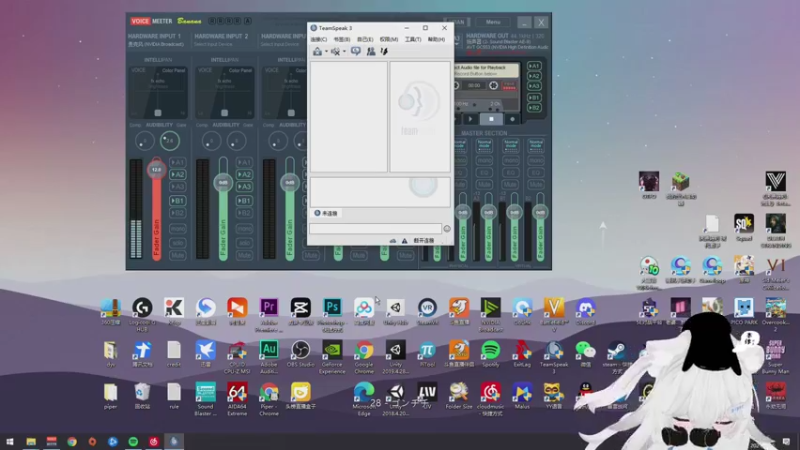Click Gate knob on Voicemeeter Hardware Input 1
Screen dimensions: 800x450
170,141
